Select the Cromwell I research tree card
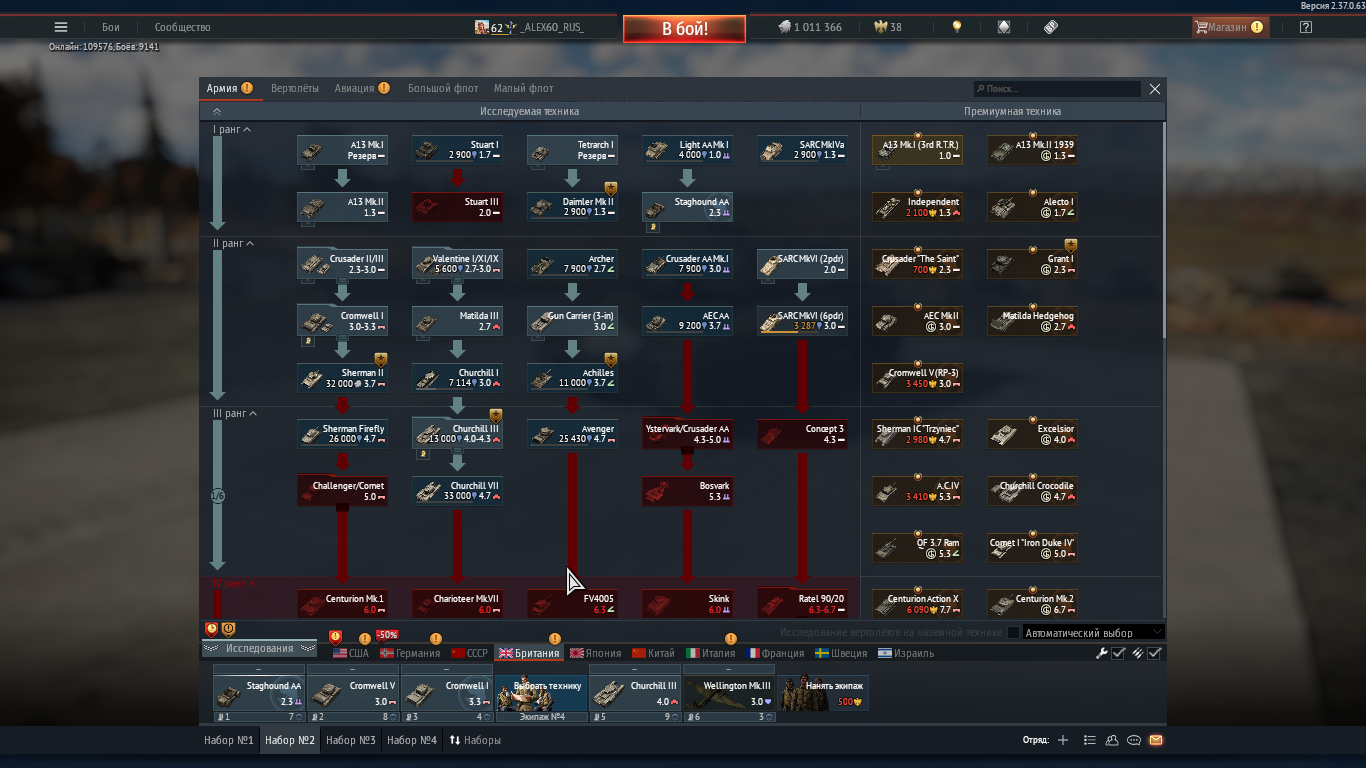Screen dimensions: 1366x768 tap(342, 321)
